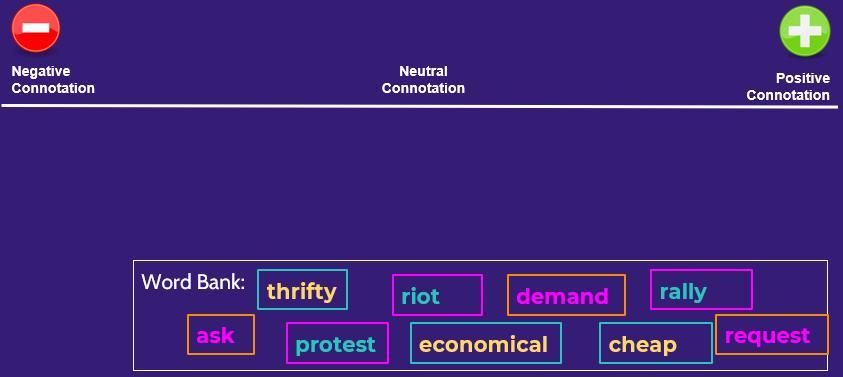
Task: Pick the 'demand' word box
Action: (x=566, y=295)
